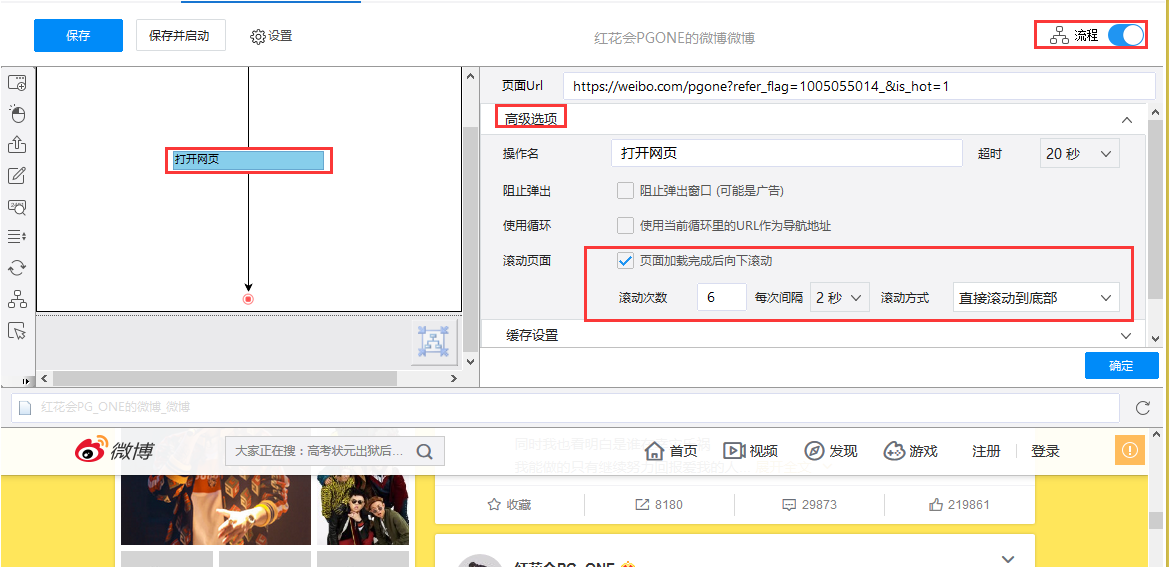The width and height of the screenshot is (1169, 567).
Task: Click the workflow canvas horizontal scrollbar thumb
Action: coord(224,378)
